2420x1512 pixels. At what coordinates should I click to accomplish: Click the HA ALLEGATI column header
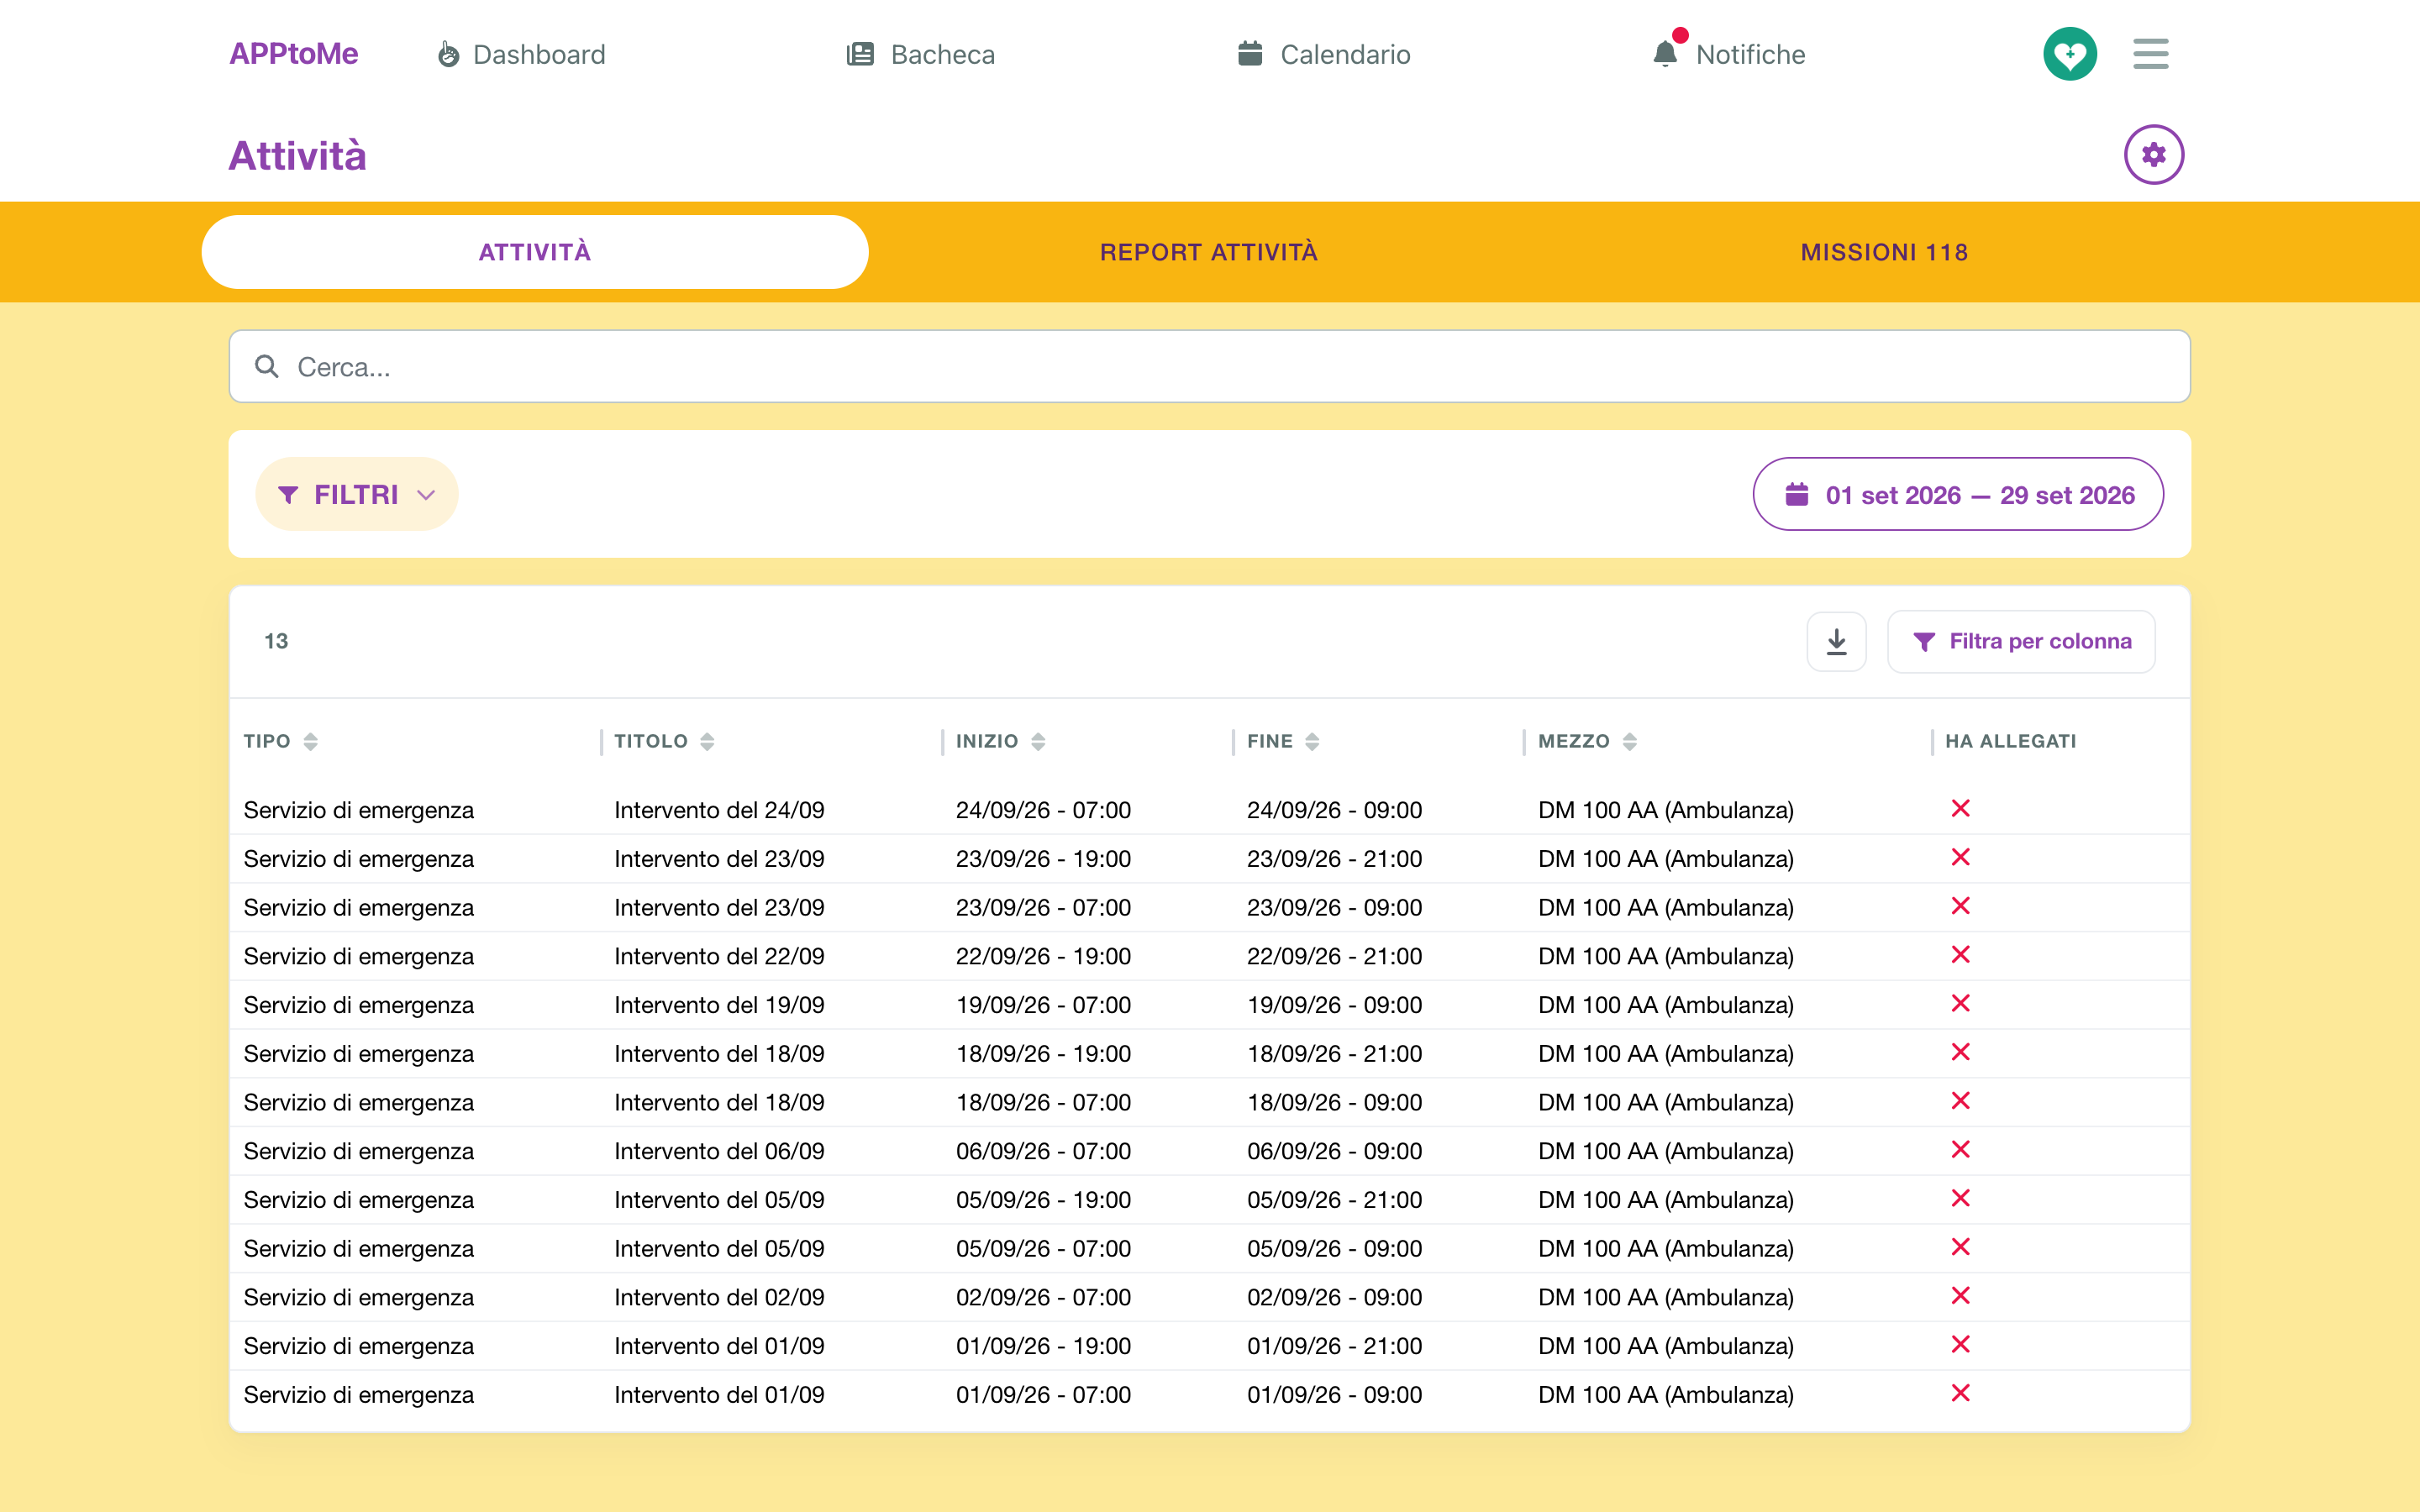[2010, 741]
